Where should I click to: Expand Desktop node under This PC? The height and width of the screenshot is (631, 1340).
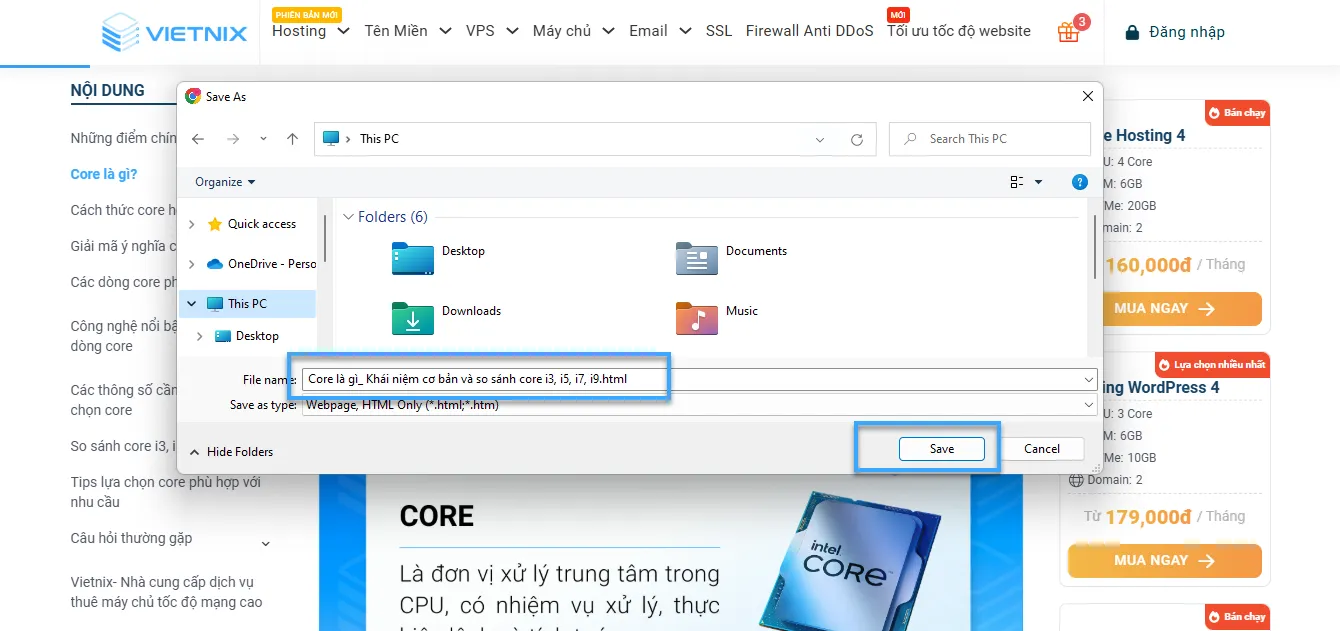click(201, 336)
